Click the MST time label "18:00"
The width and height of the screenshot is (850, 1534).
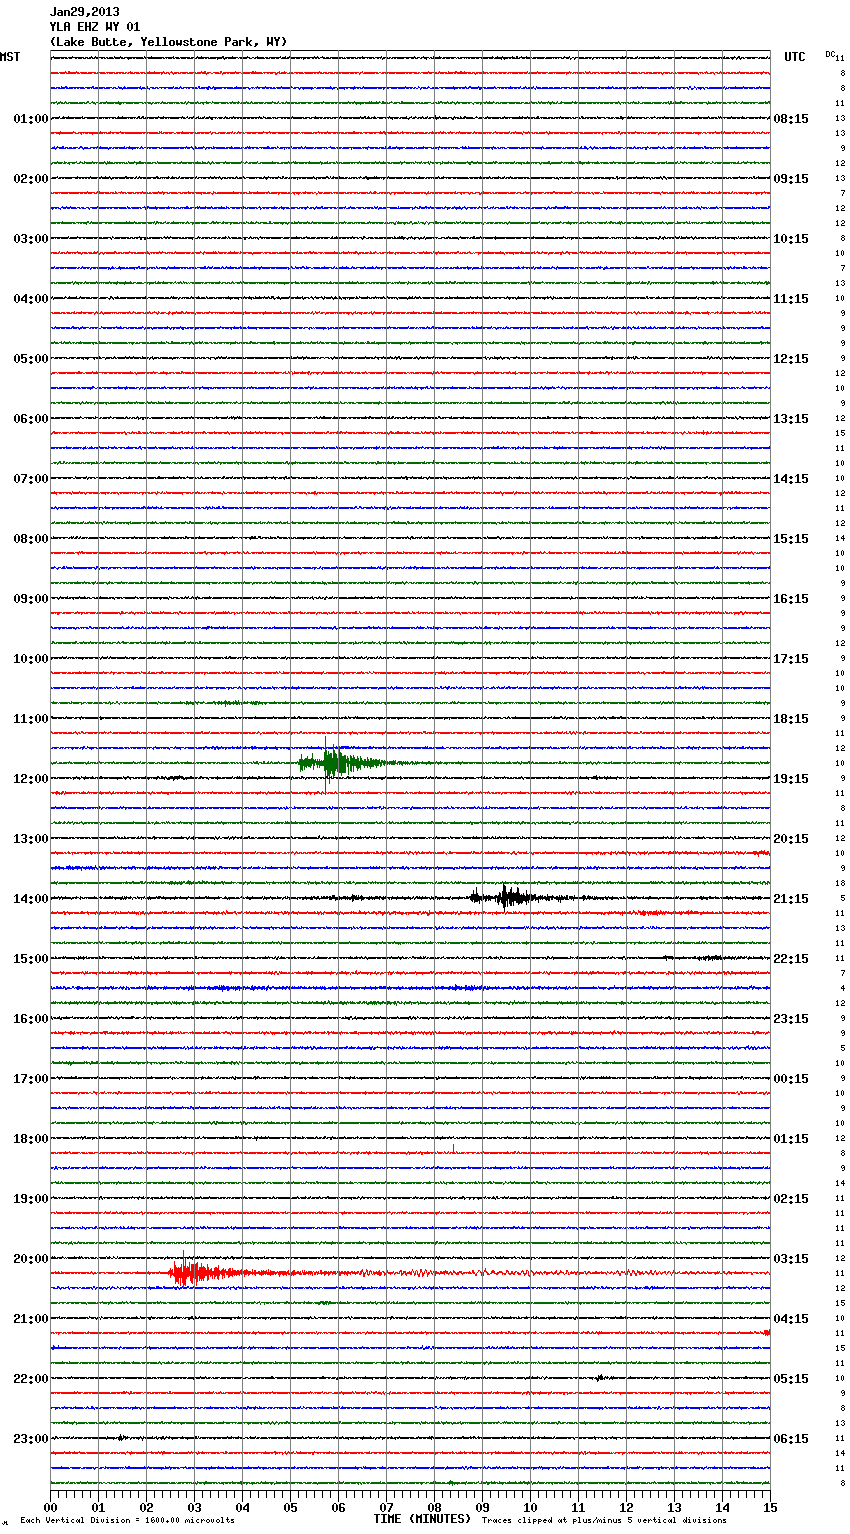[x=31, y=1139]
